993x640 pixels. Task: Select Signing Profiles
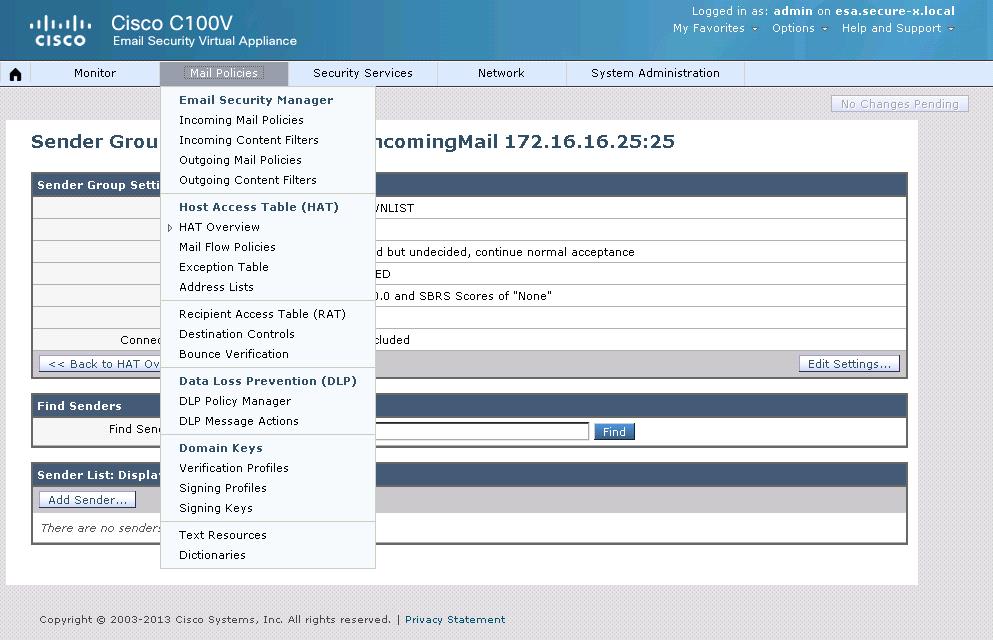coord(223,488)
